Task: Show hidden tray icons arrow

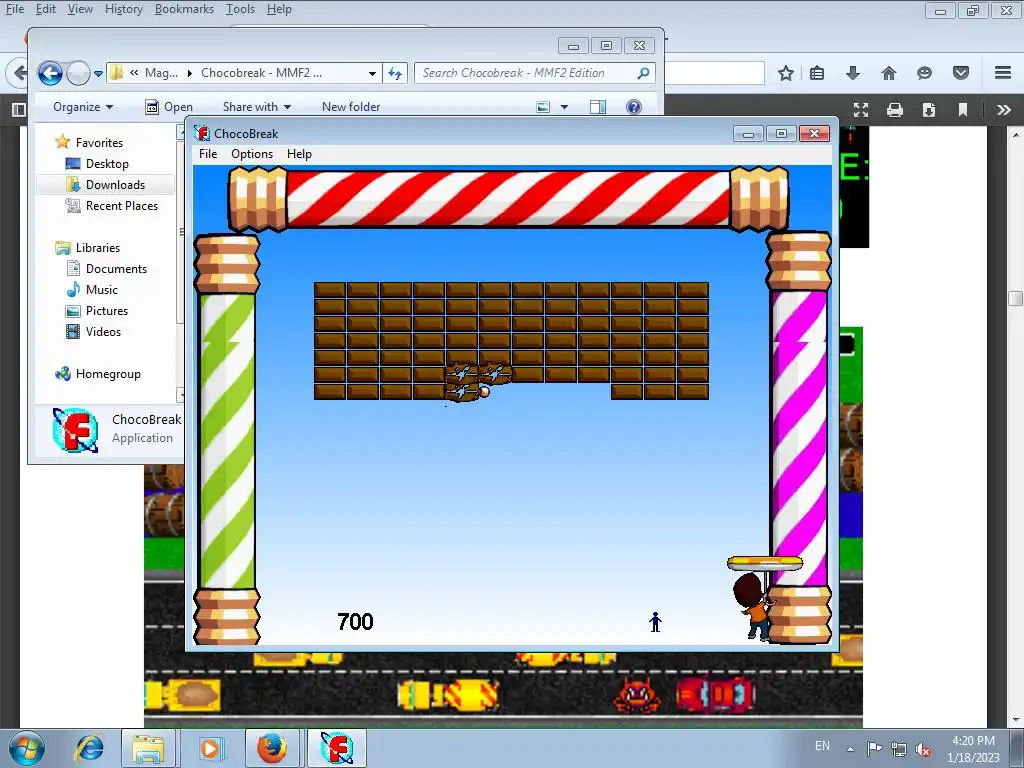Action: [850, 748]
